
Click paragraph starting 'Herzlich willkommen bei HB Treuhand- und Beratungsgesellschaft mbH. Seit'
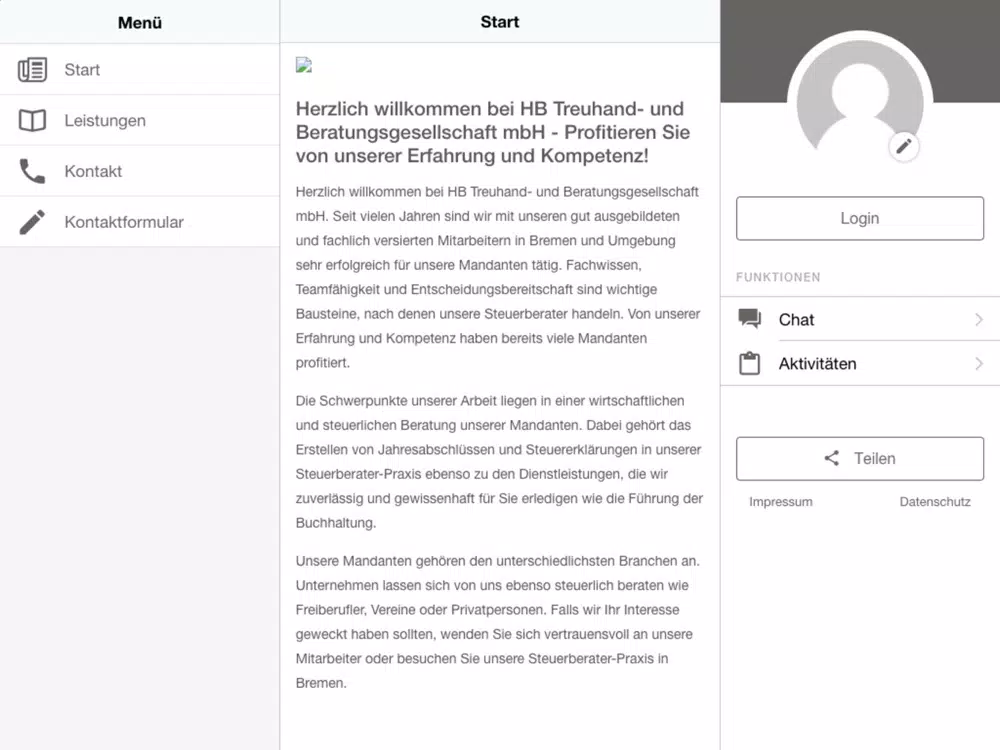click(497, 277)
